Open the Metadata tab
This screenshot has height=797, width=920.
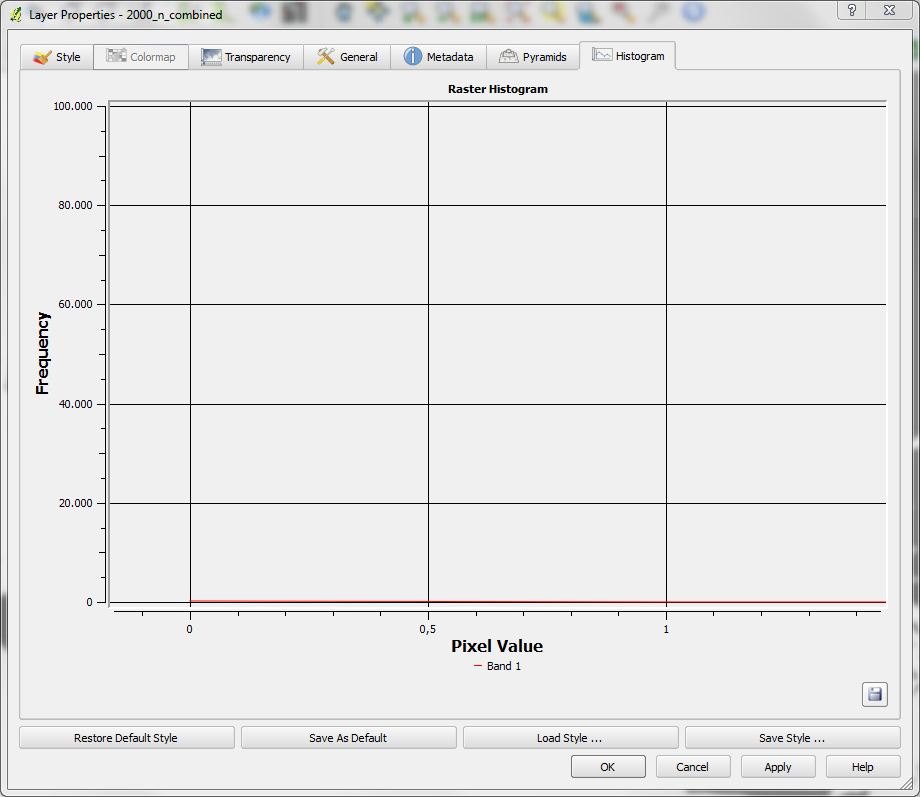(438, 57)
